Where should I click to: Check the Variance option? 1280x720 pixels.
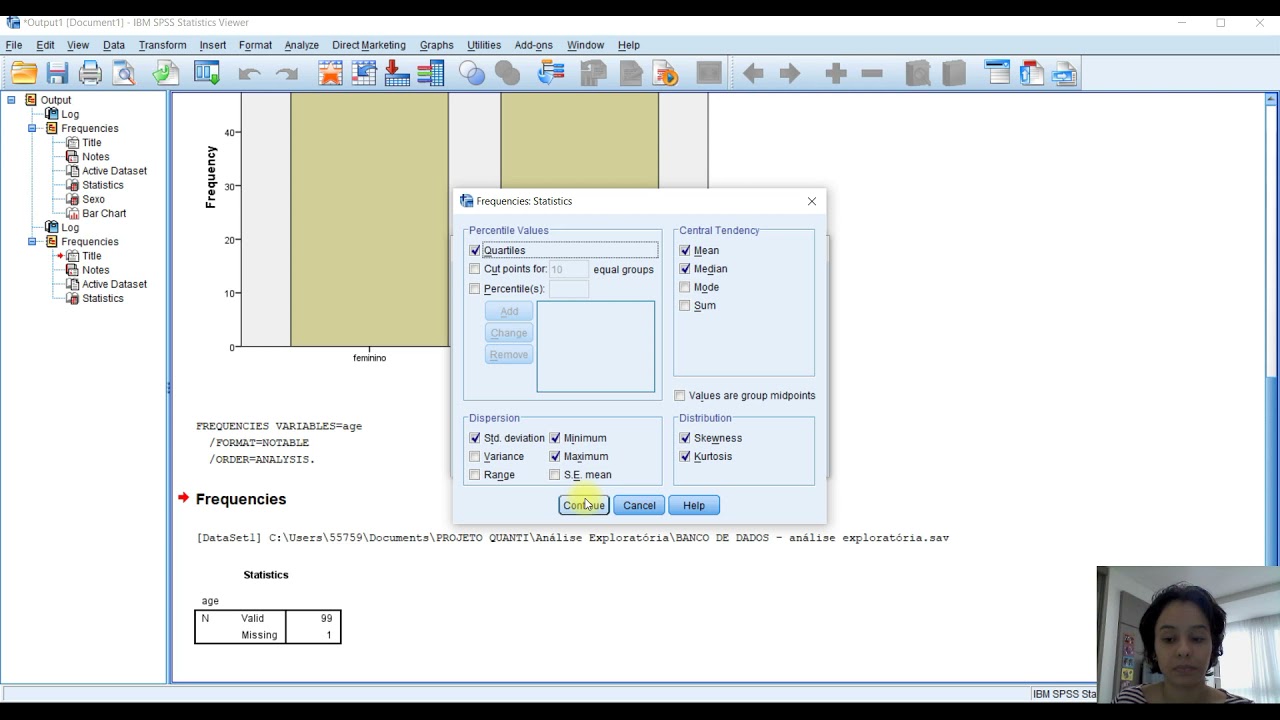475,457
